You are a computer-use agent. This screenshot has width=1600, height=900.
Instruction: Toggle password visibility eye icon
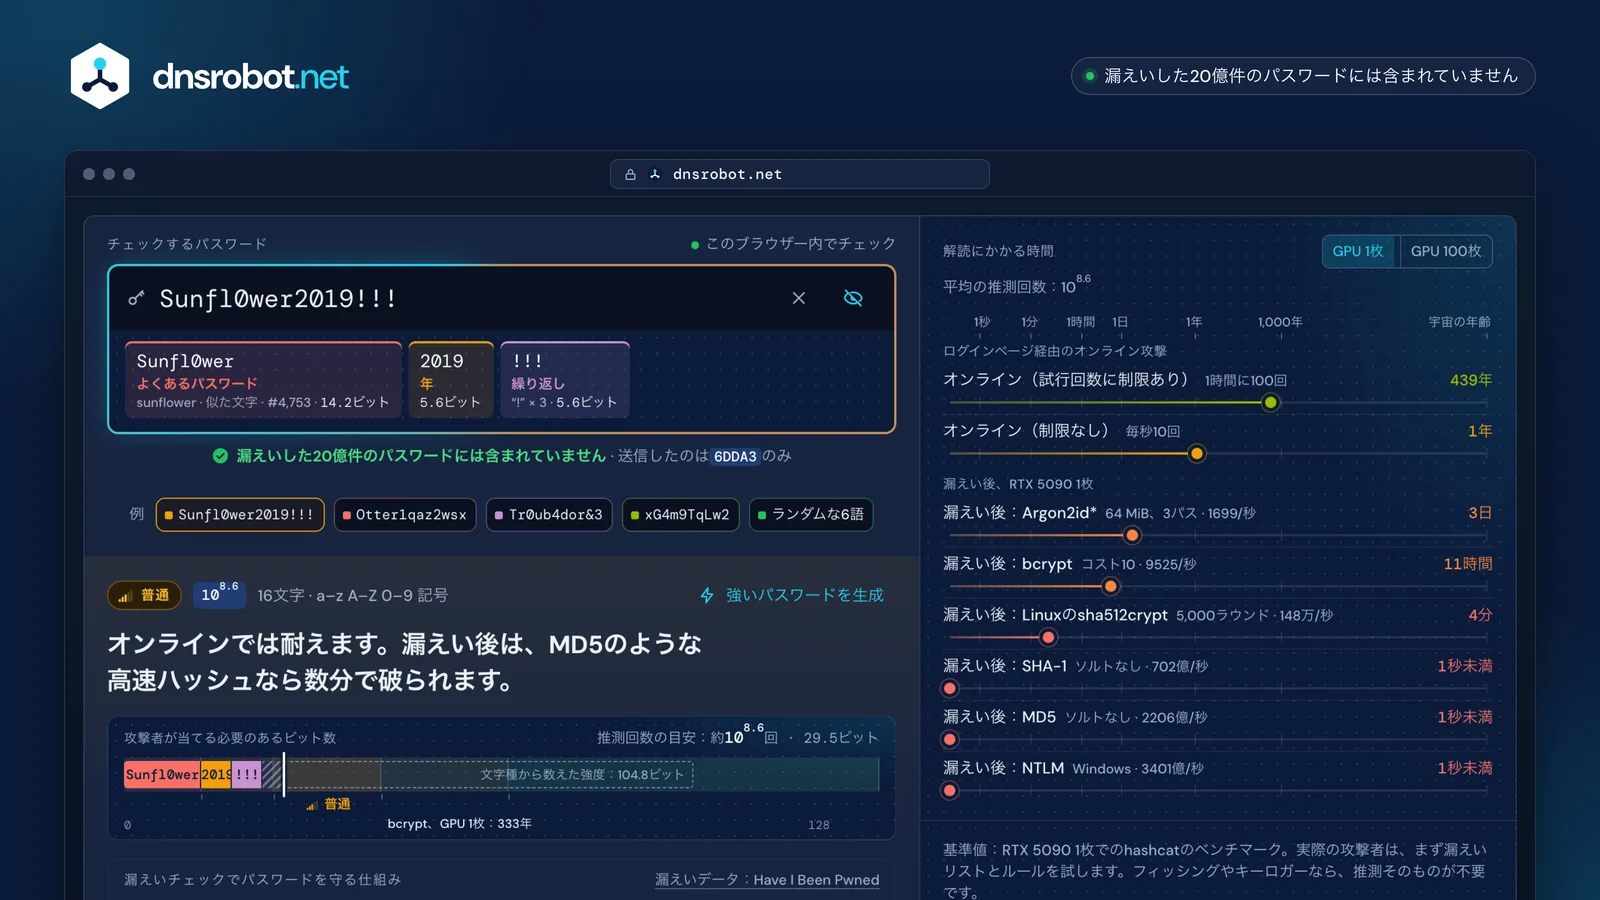coord(853,298)
